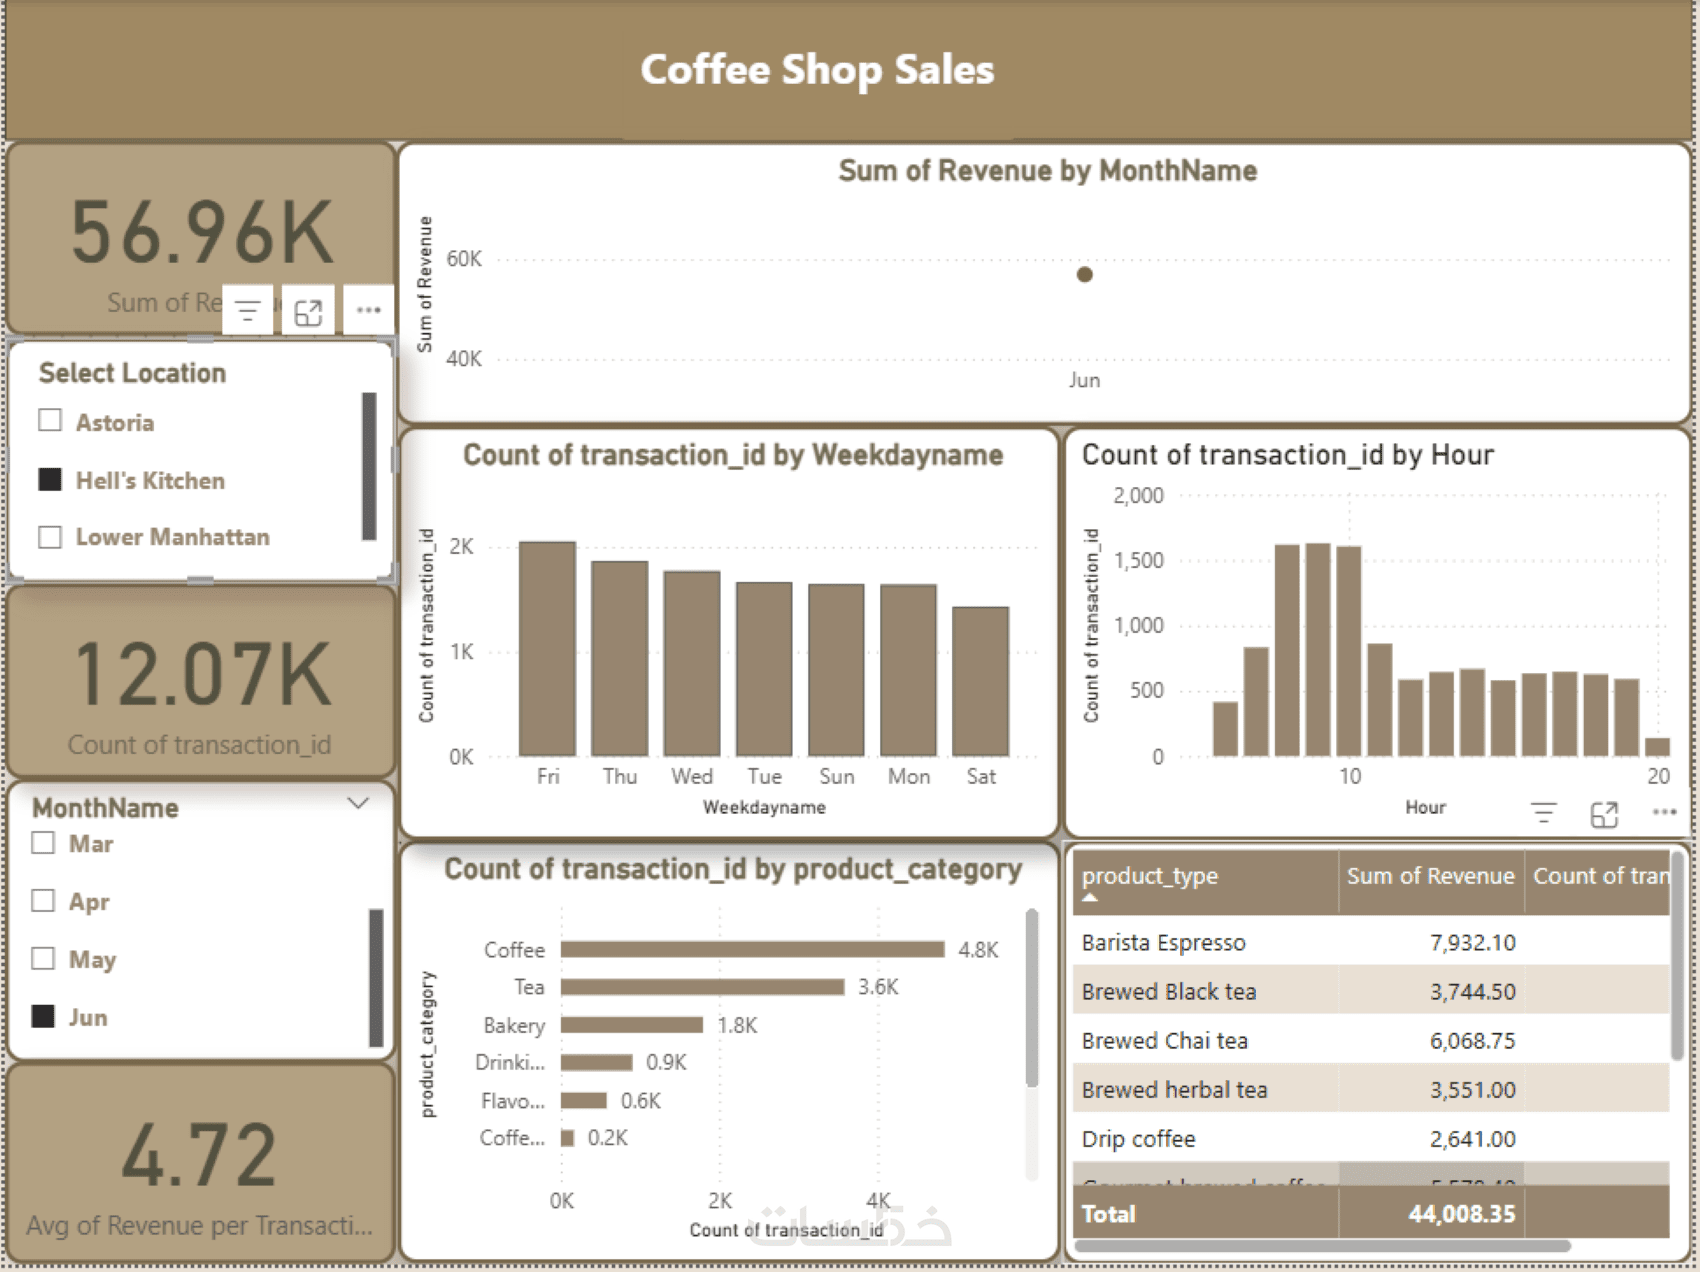
Task: Select the Sat bar in weekday chart
Action: [980, 681]
